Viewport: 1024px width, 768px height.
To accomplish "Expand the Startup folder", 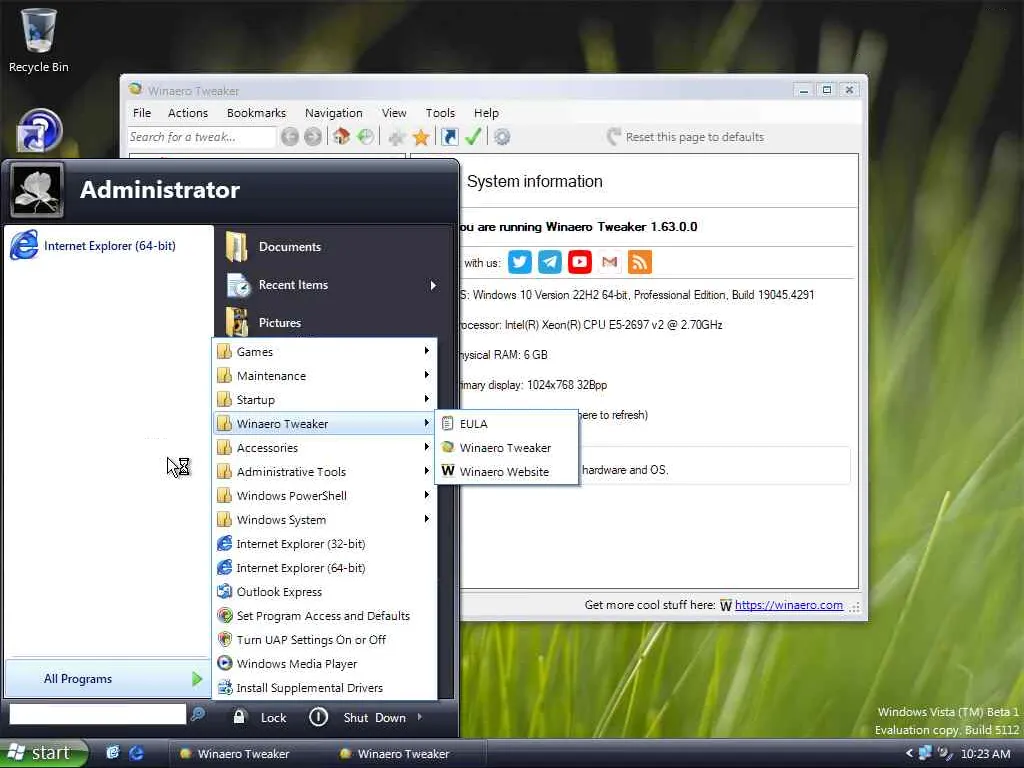I will pos(325,400).
